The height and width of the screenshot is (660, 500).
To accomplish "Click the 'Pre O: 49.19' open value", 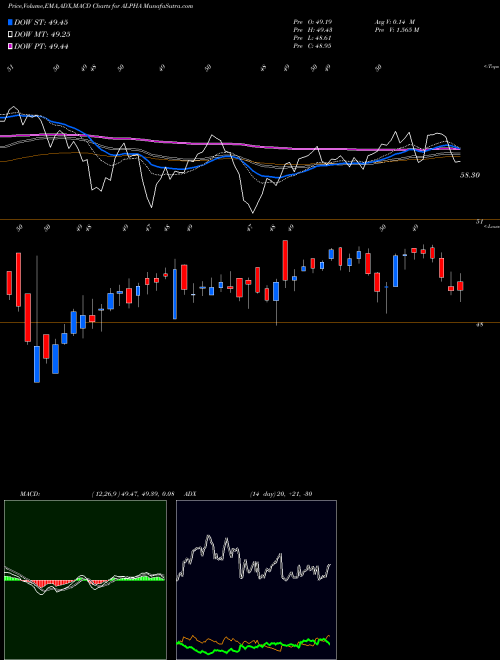I will 313,22.
